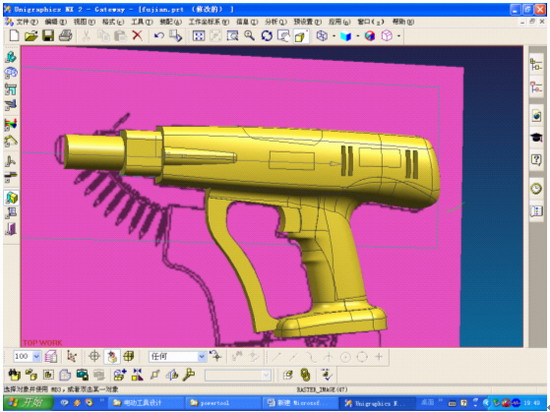This screenshot has width=550, height=412.
Task: Click the RASTER_IMAGE(47) status text
Action: pyautogui.click(x=322, y=389)
